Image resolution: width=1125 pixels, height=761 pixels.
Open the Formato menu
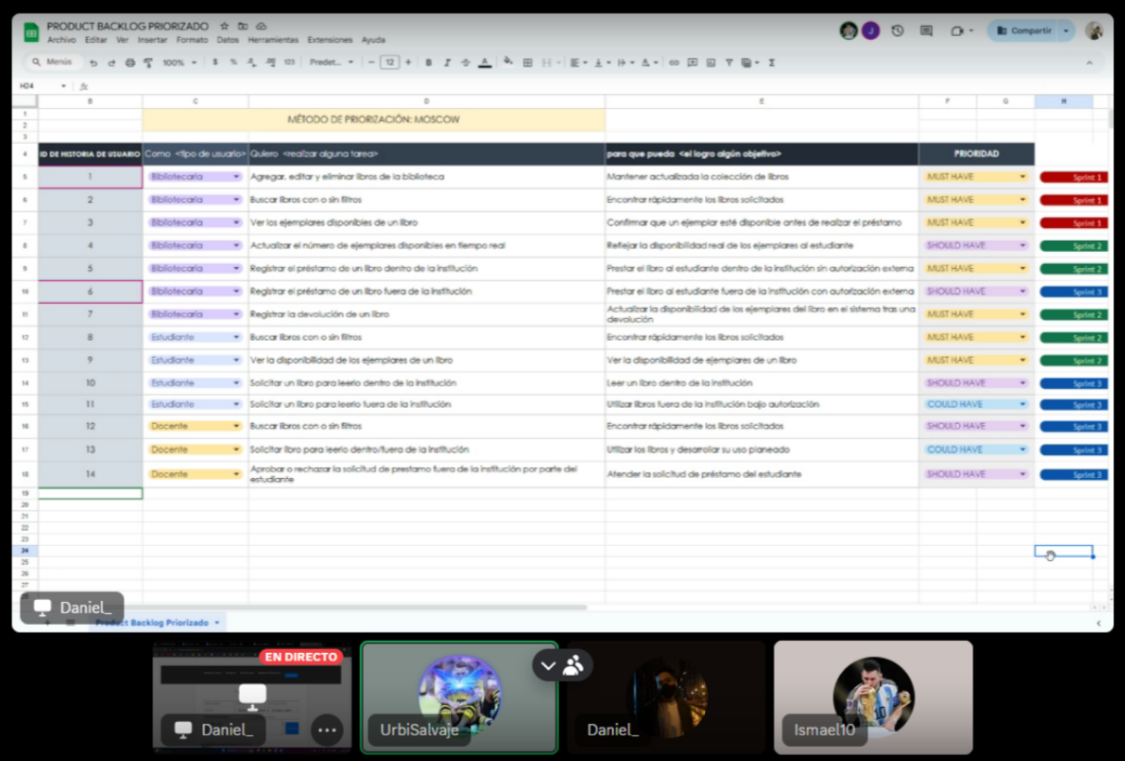(192, 40)
